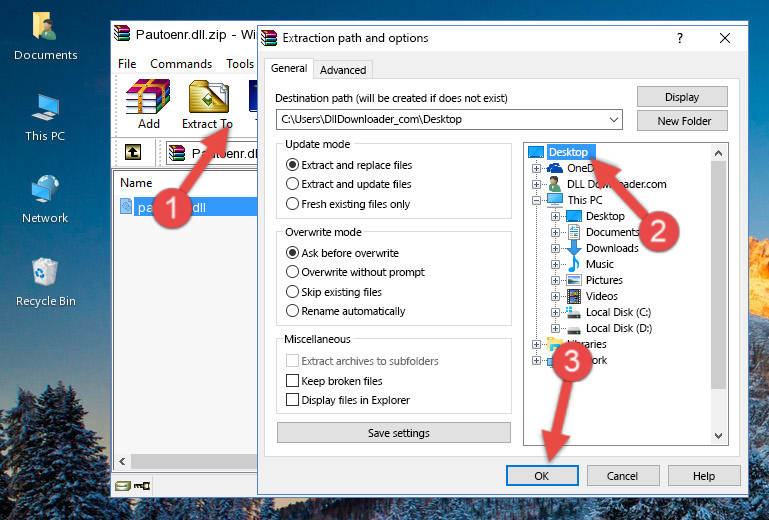This screenshot has height=520, width=769.
Task: Click the WinRAR icon in main title bar
Action: coord(122,33)
